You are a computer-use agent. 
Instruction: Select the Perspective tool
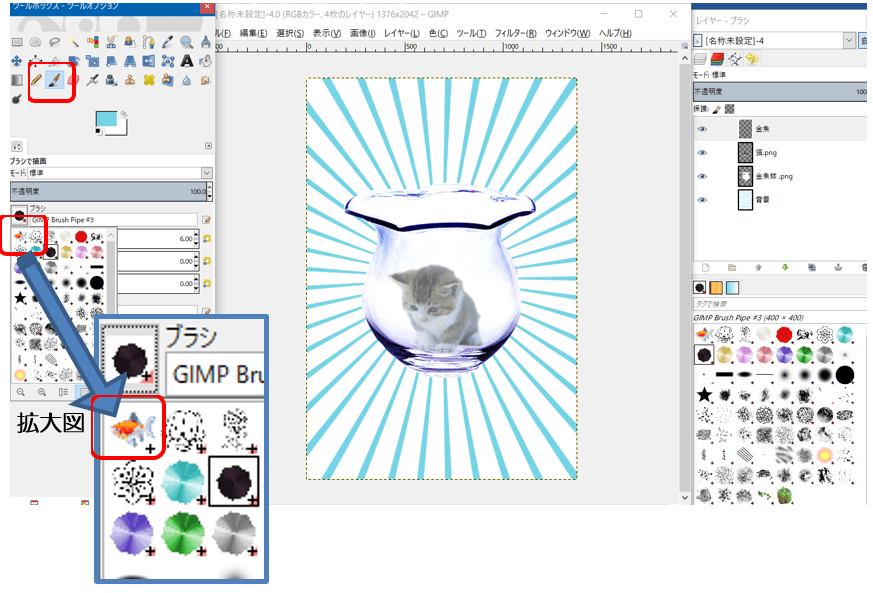[130, 61]
